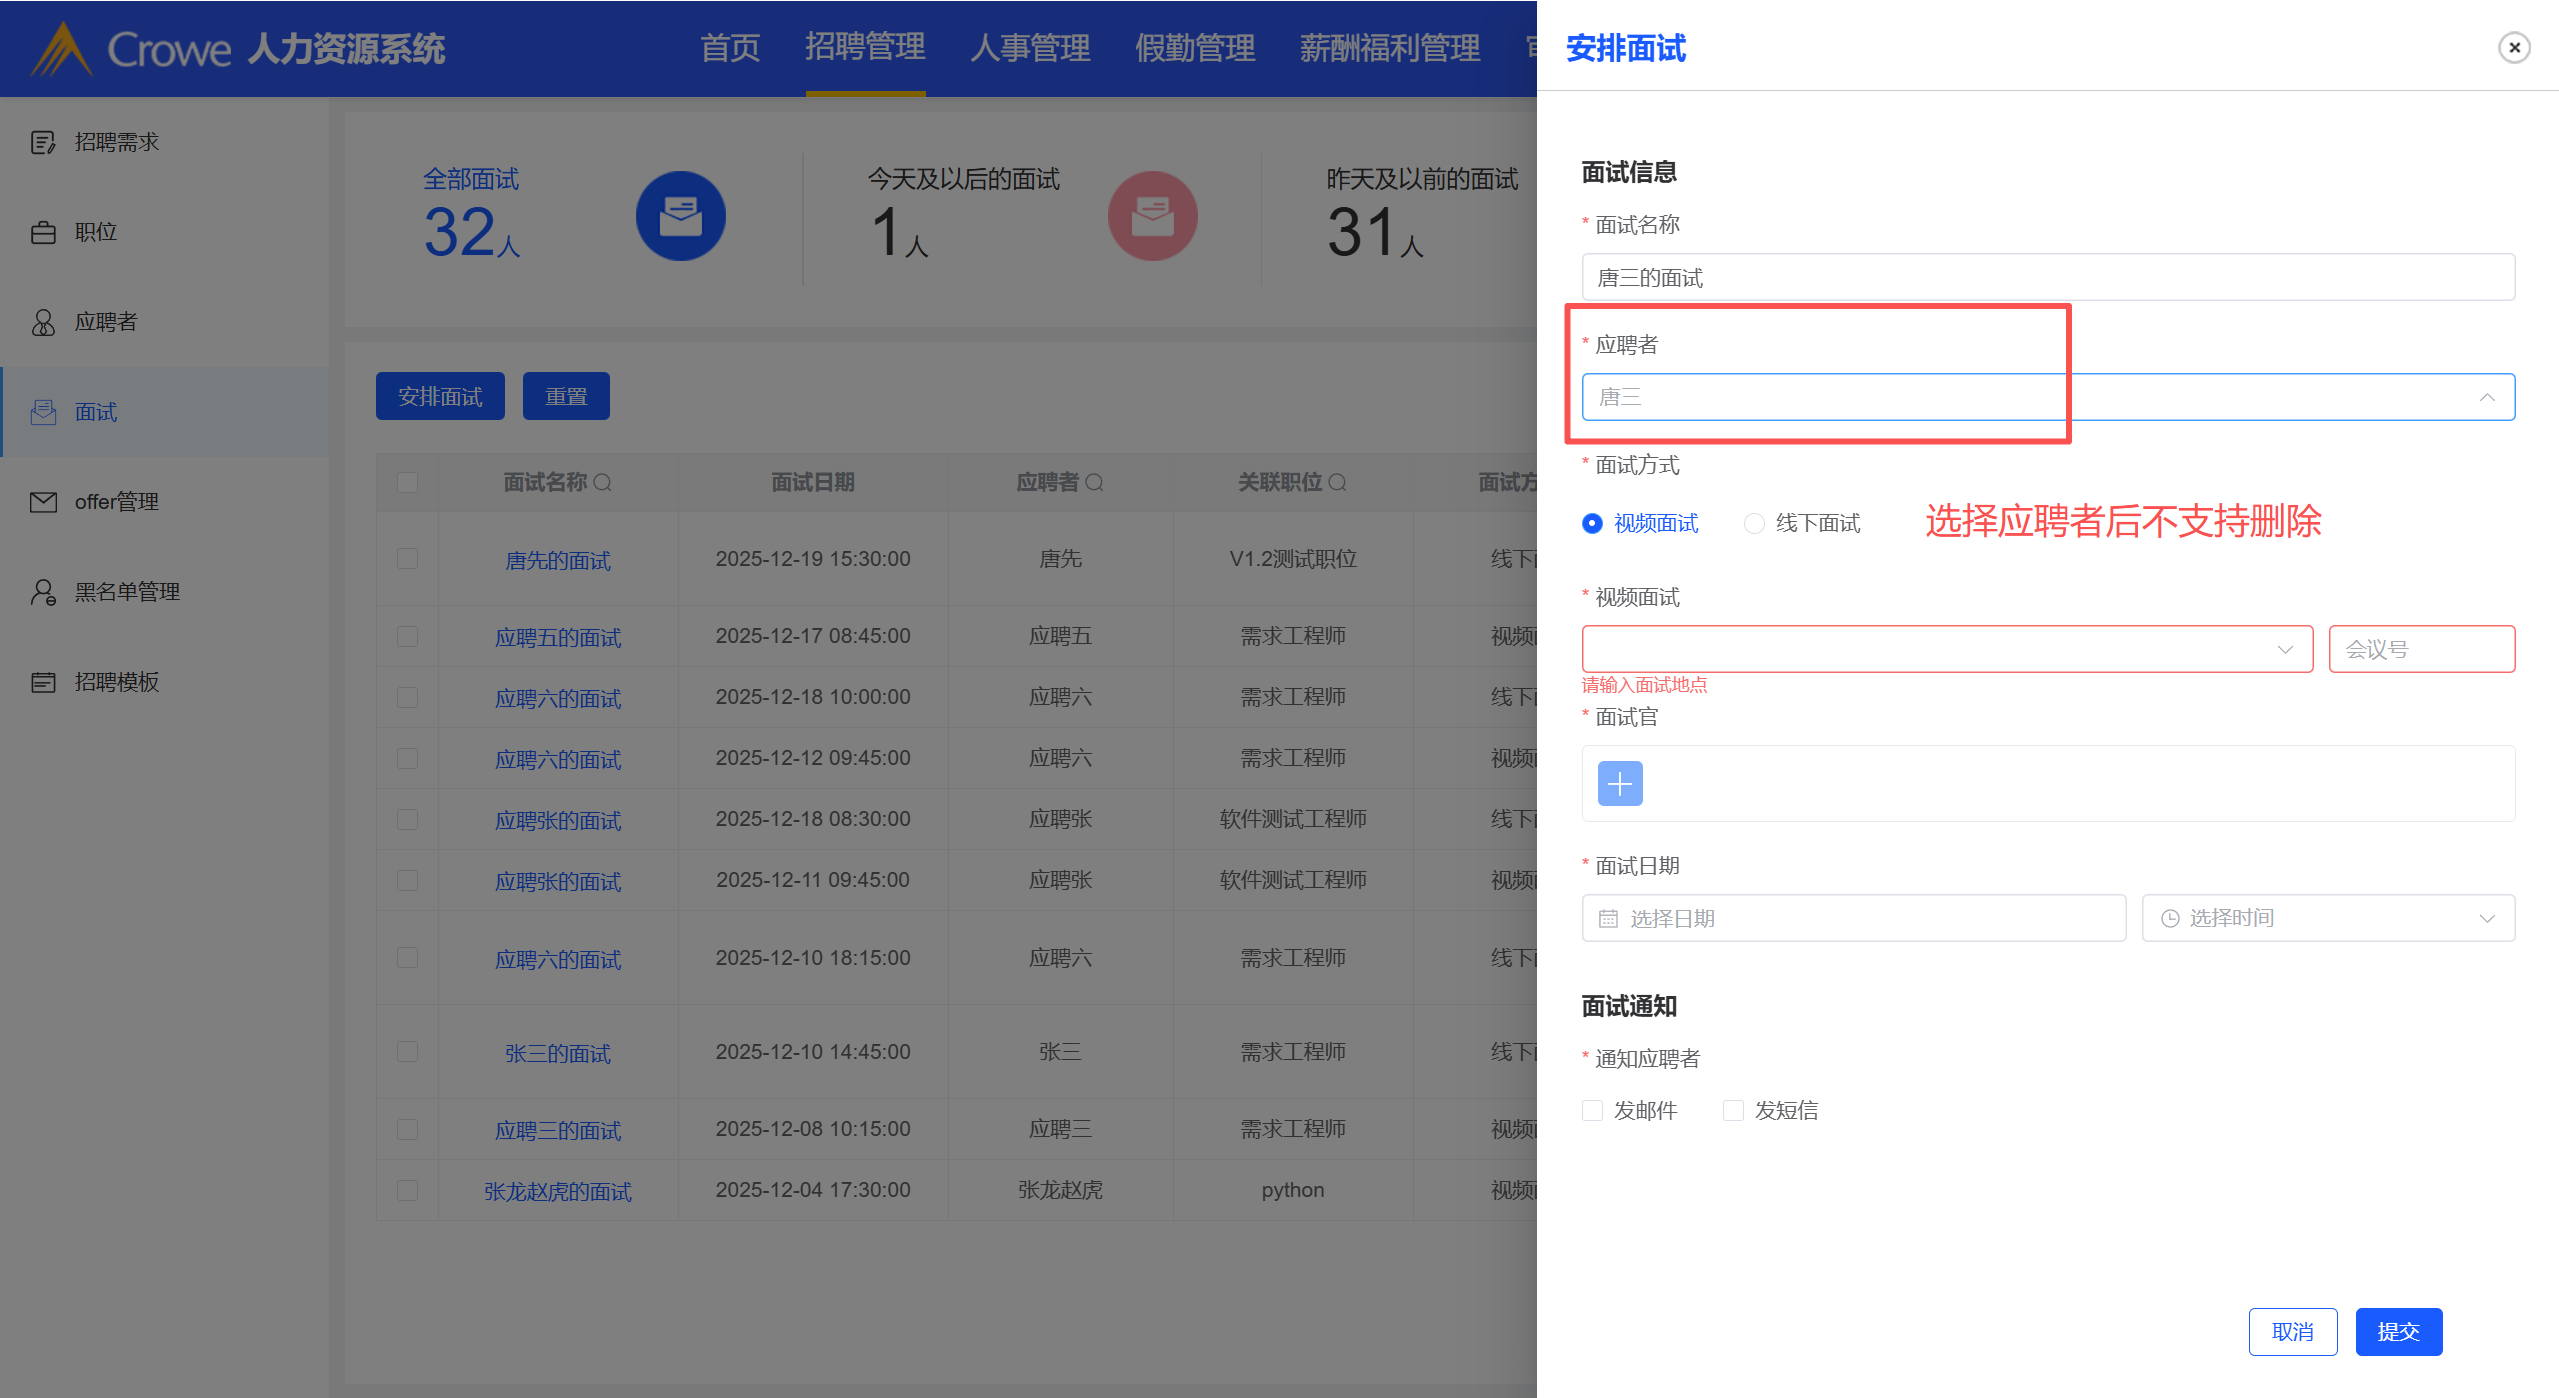Image resolution: width=2559 pixels, height=1398 pixels.
Task: Click the plus icon to add interviewer
Action: 1619,783
